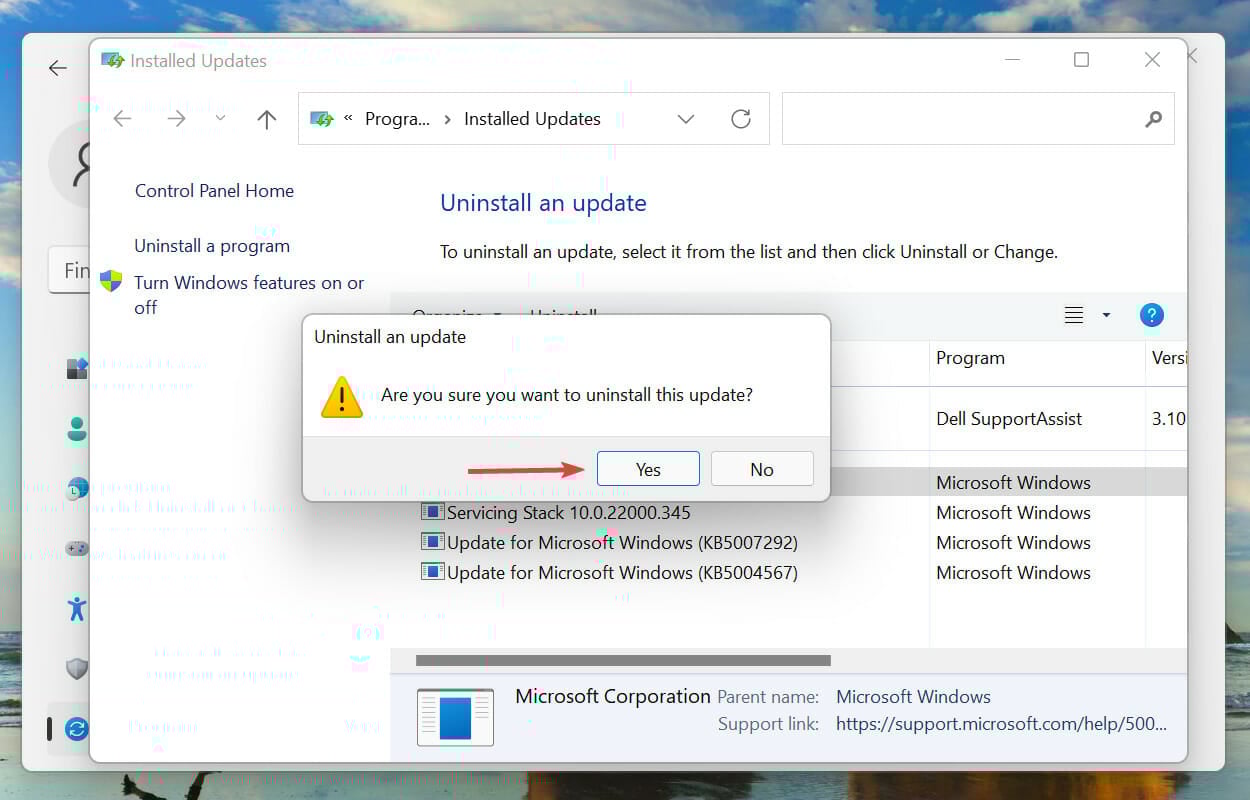Click the search magnifier icon
1250x800 pixels.
click(1153, 119)
